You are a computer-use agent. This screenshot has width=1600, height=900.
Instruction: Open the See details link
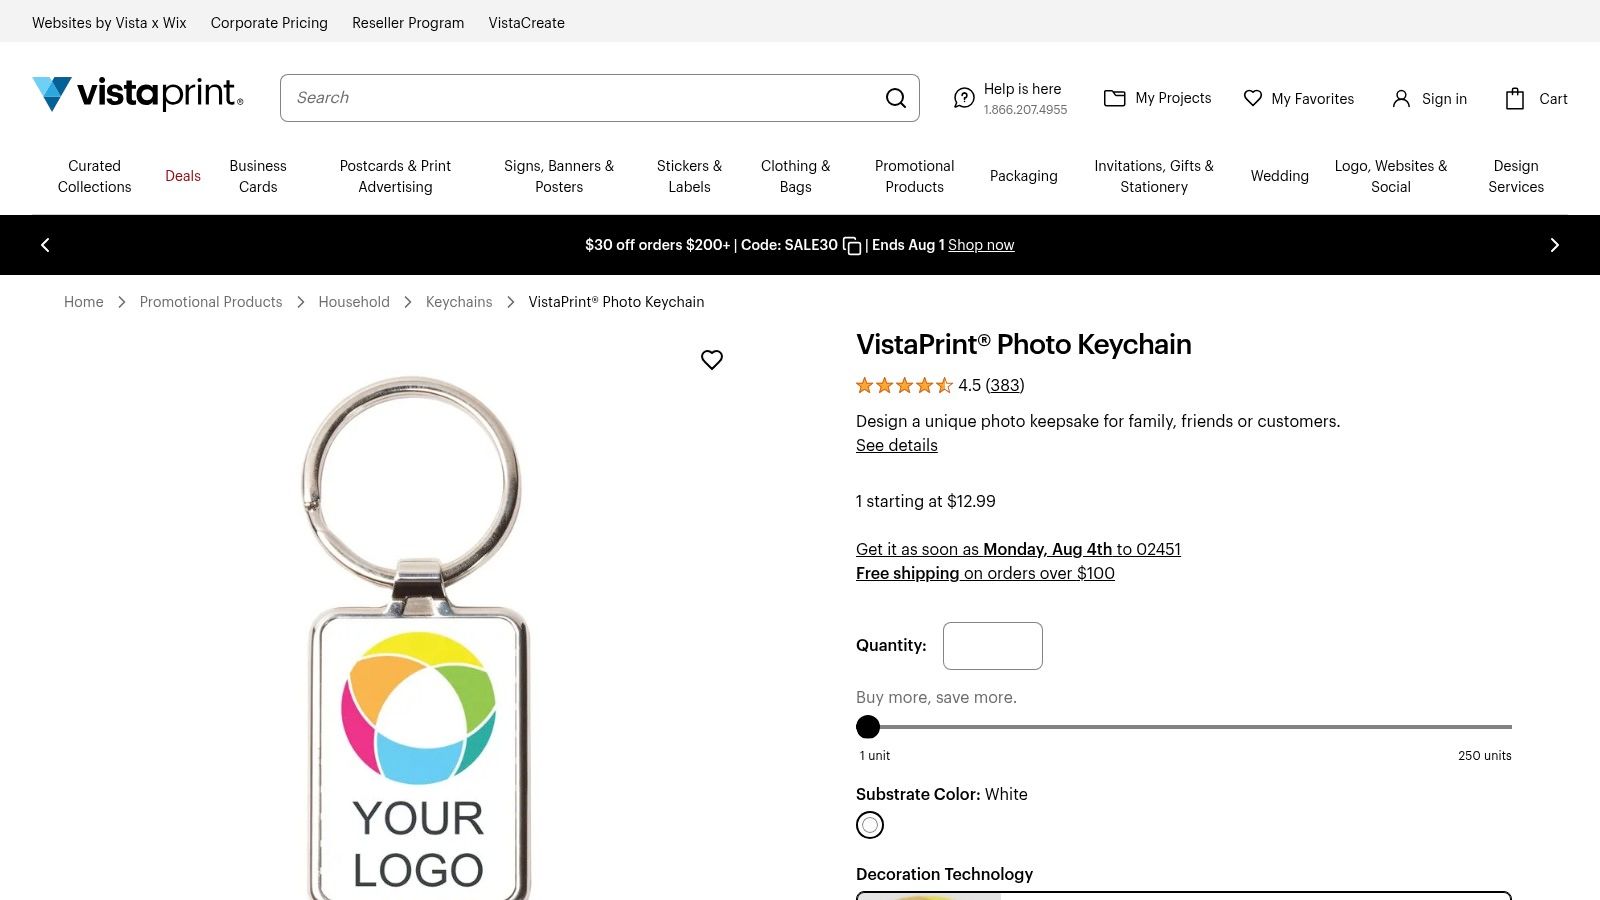896,445
